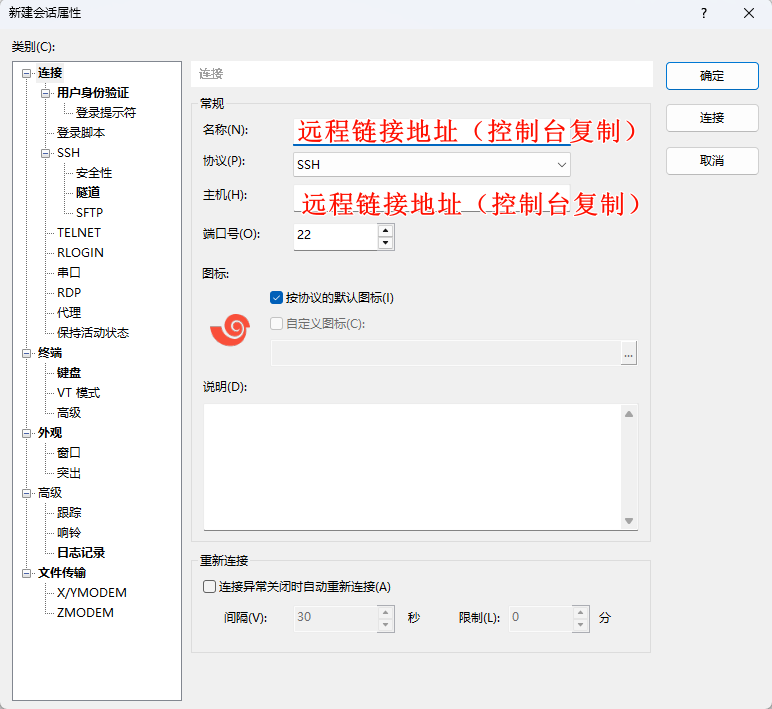The height and width of the screenshot is (709, 772).
Task: Select 响铃 under 高级
Action: 68,533
